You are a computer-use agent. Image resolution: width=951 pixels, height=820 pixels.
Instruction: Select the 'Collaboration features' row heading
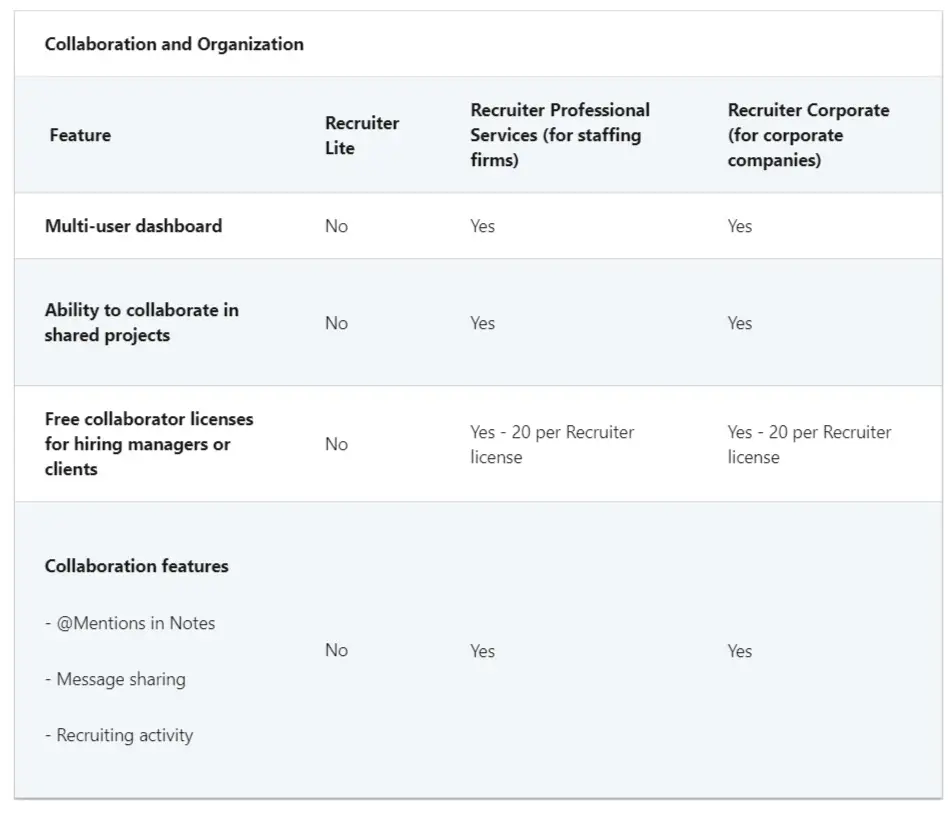pos(137,566)
